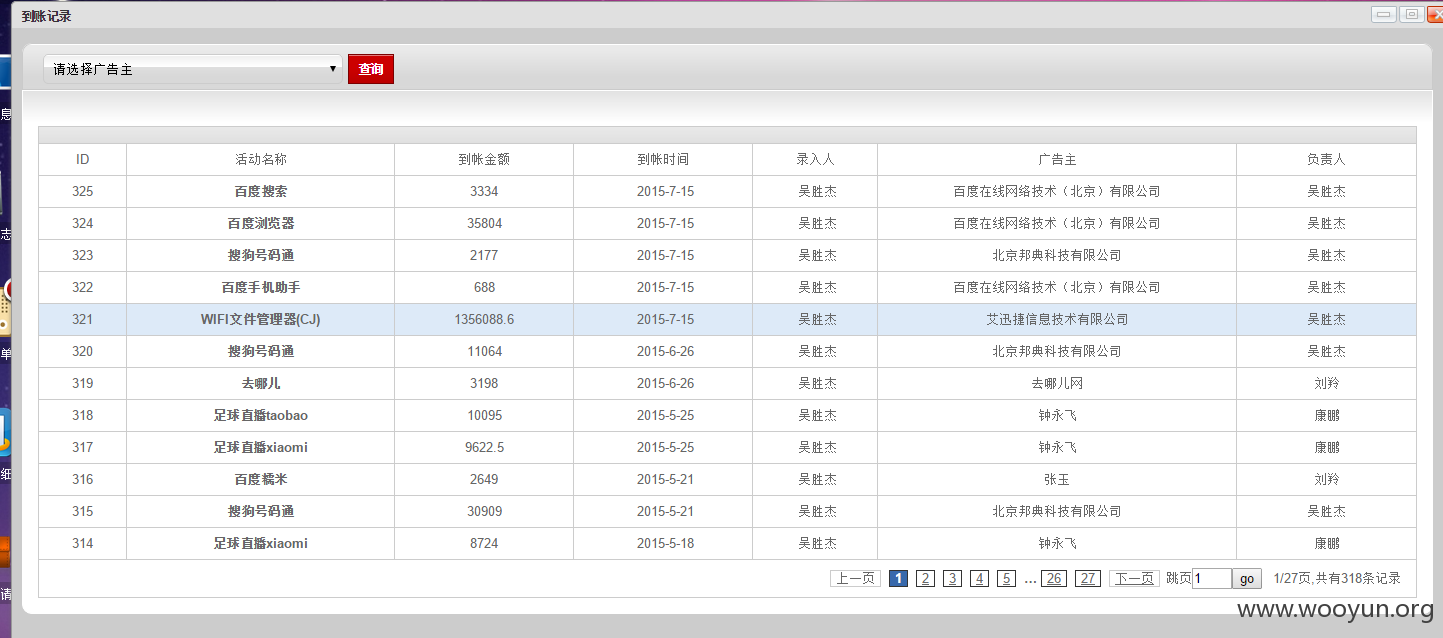Select 搜狗号码通 in row 320

tap(261, 351)
